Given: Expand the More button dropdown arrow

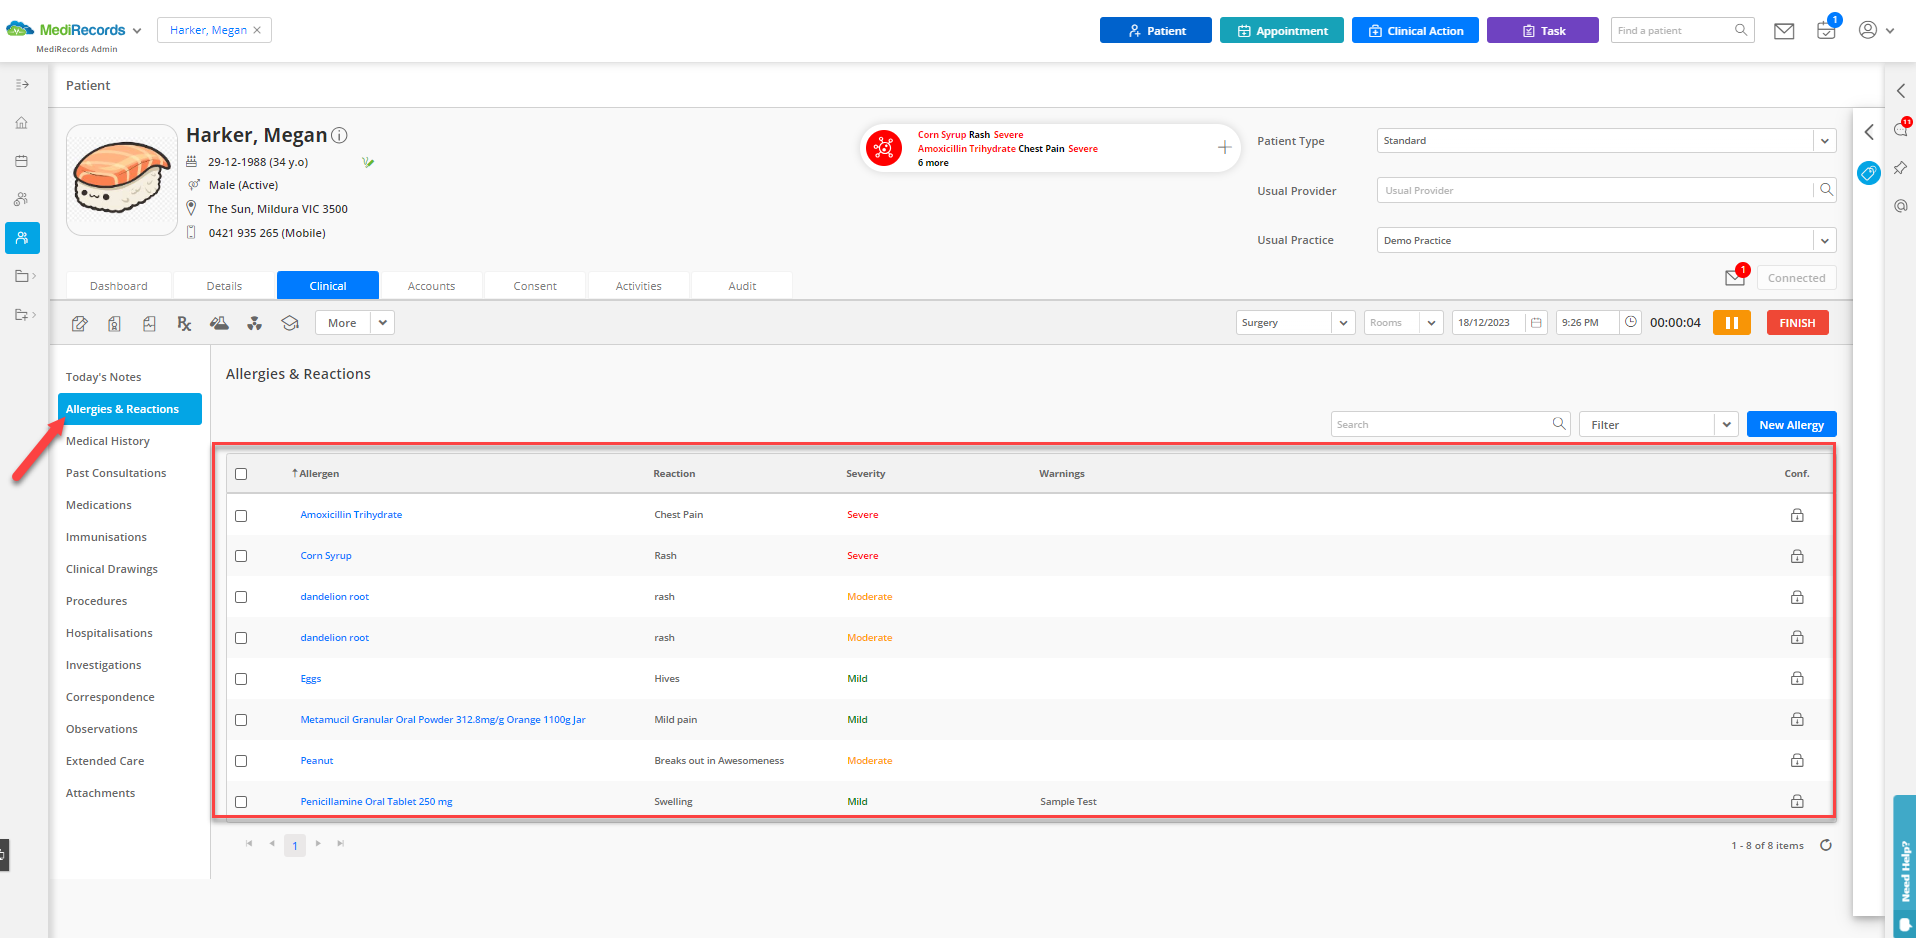Looking at the screenshot, I should click(382, 323).
